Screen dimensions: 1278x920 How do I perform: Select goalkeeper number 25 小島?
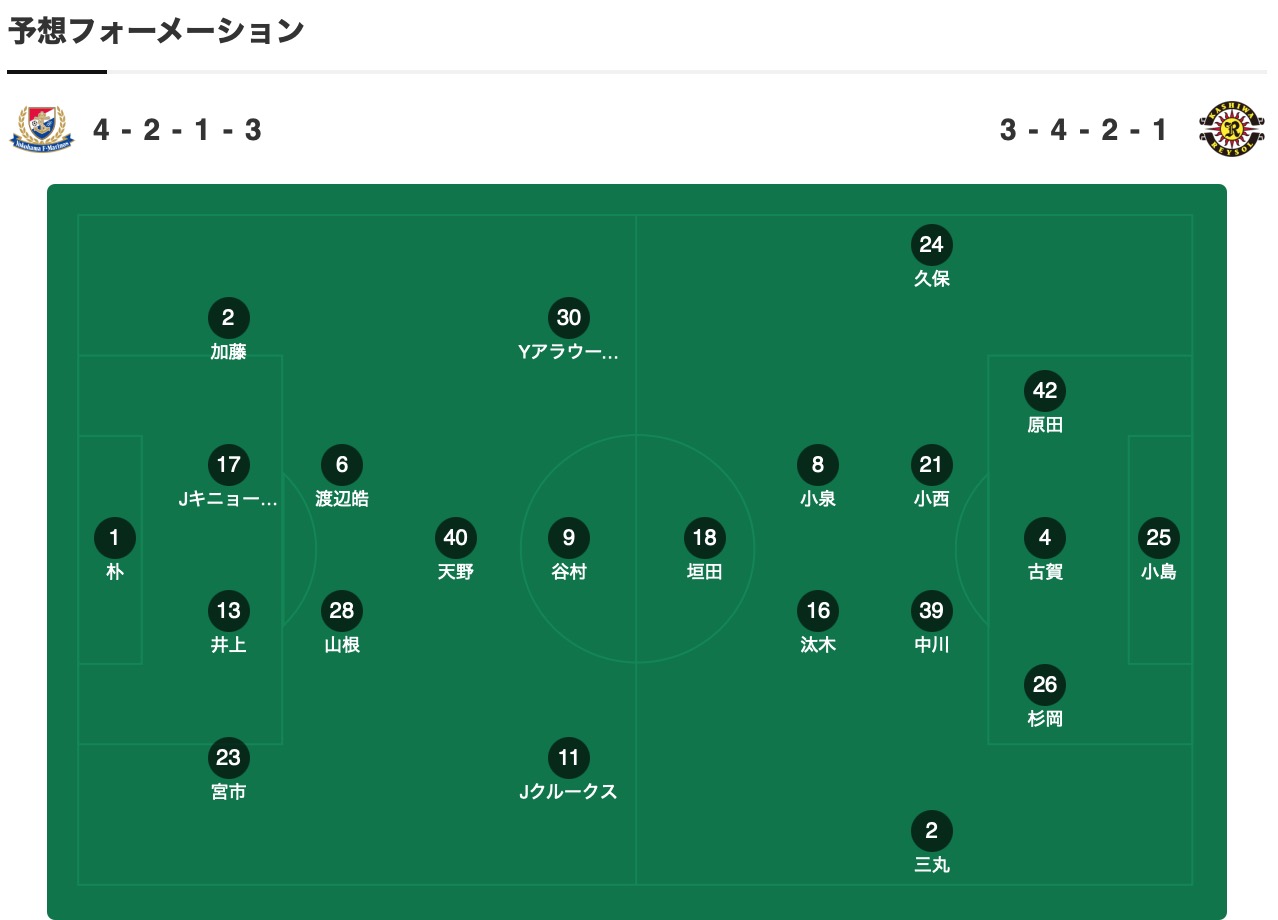pyautogui.click(x=1159, y=550)
